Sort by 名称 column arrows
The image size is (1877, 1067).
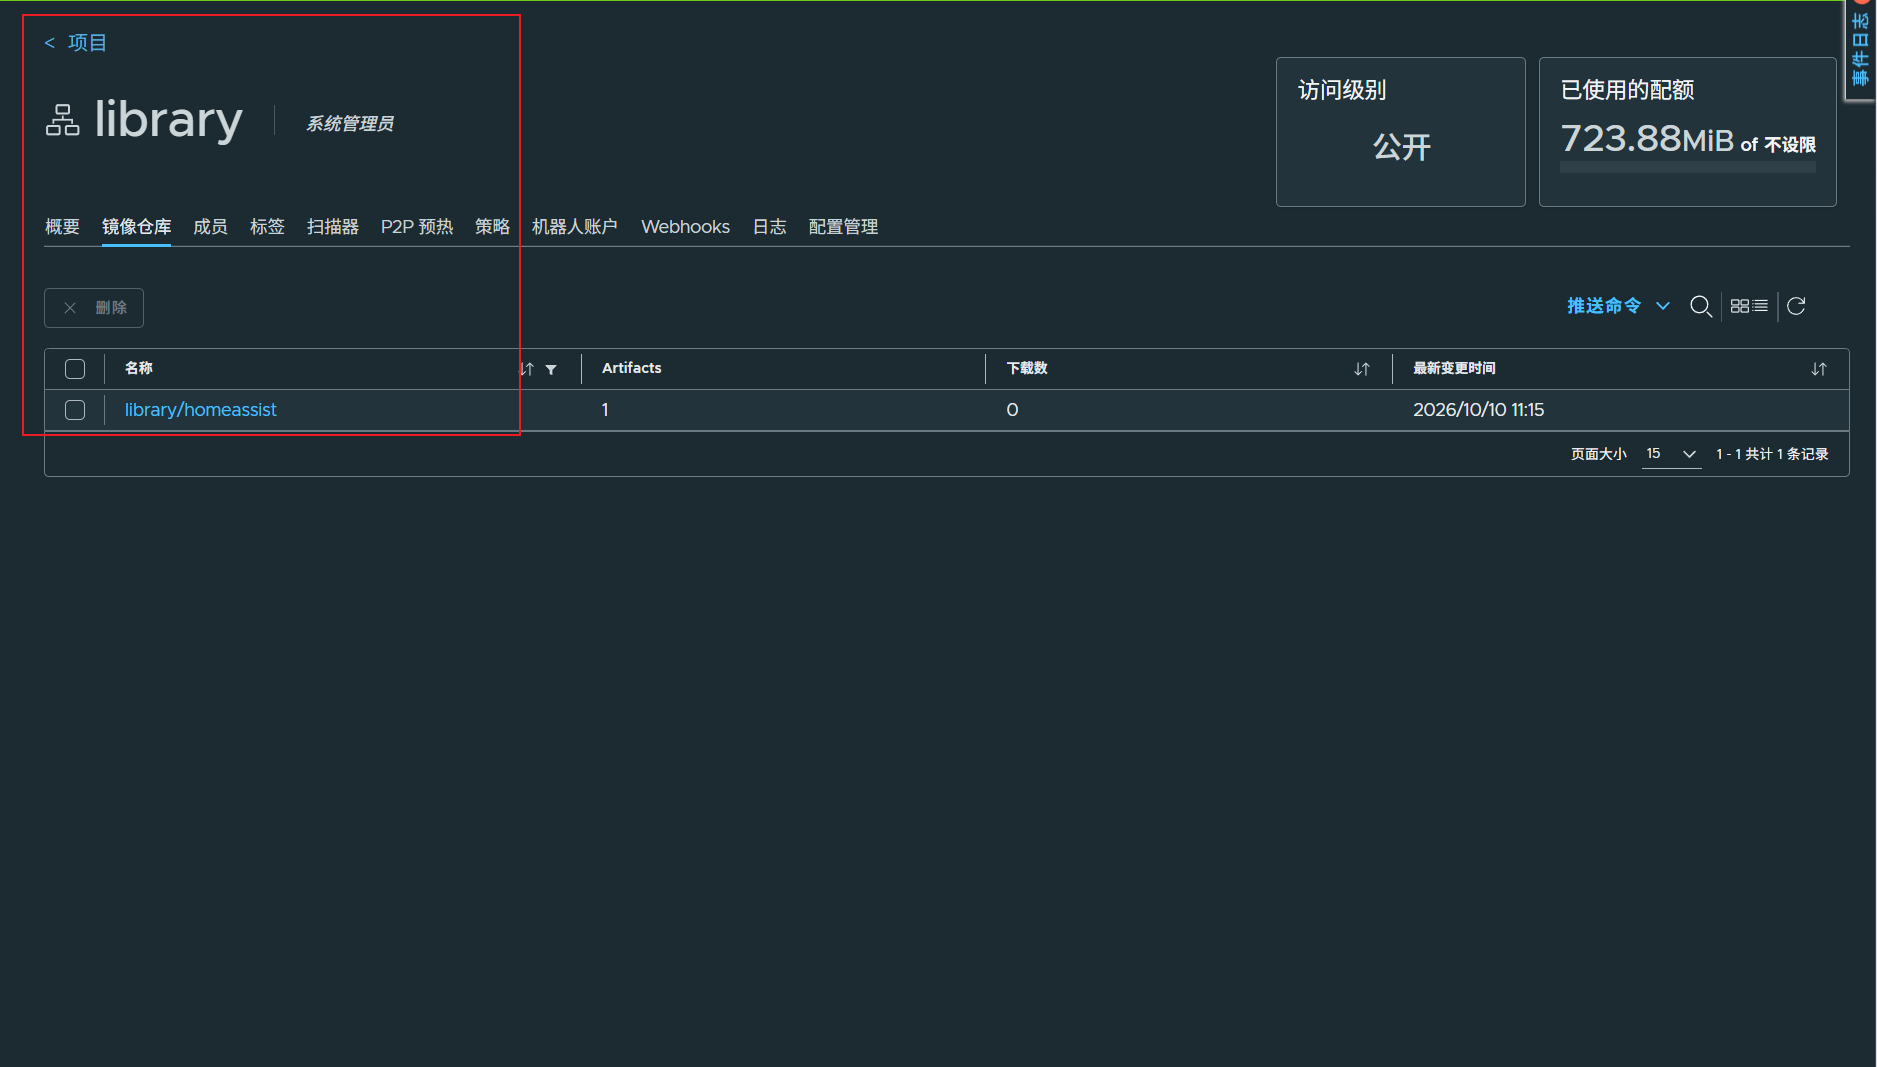pyautogui.click(x=527, y=369)
